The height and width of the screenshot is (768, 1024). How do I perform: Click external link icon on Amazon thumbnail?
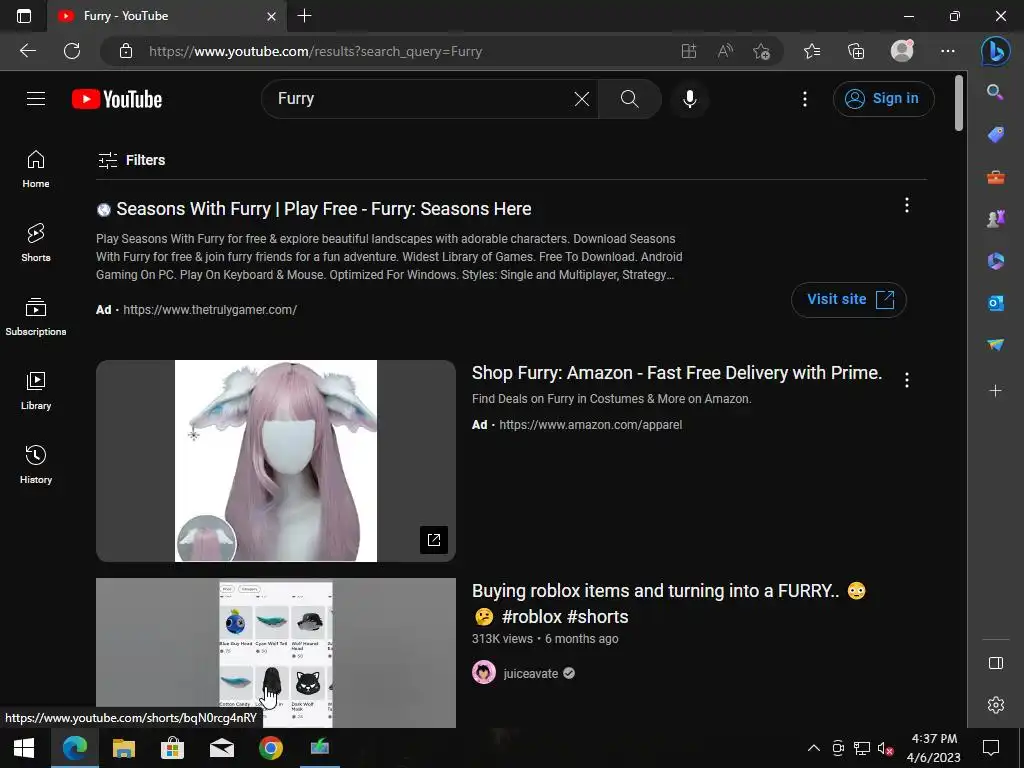(434, 539)
